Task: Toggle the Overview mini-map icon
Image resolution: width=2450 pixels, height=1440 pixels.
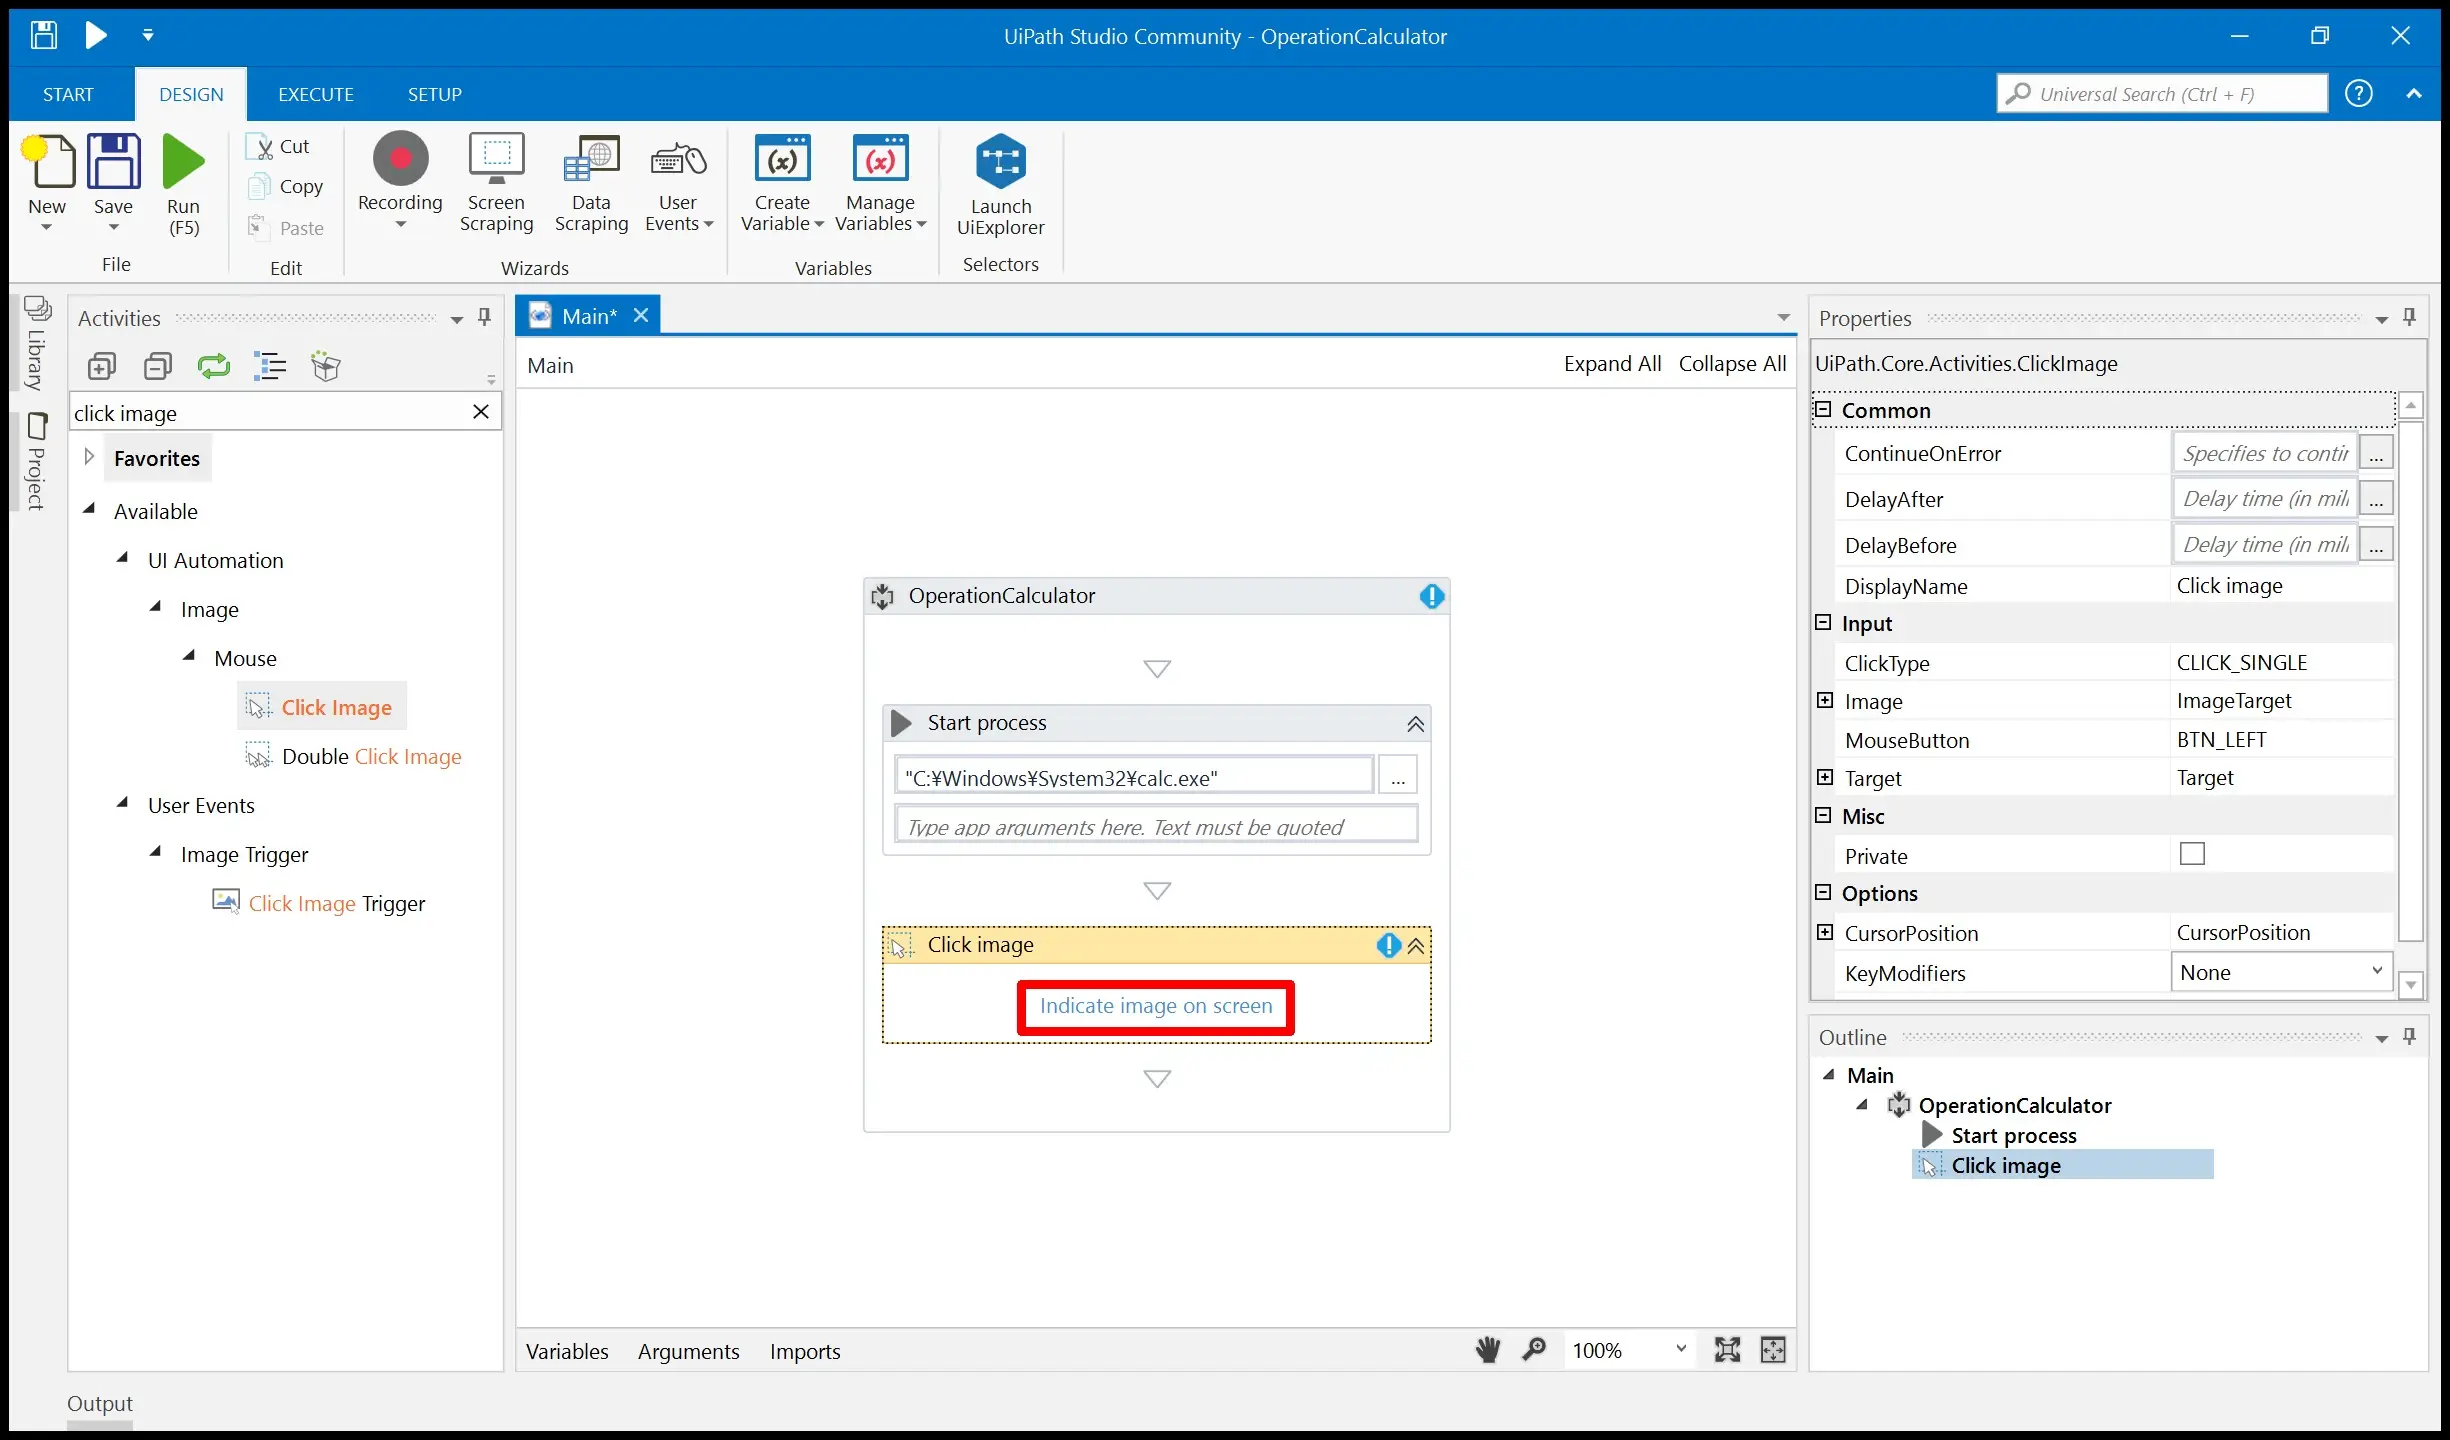Action: [1773, 1350]
